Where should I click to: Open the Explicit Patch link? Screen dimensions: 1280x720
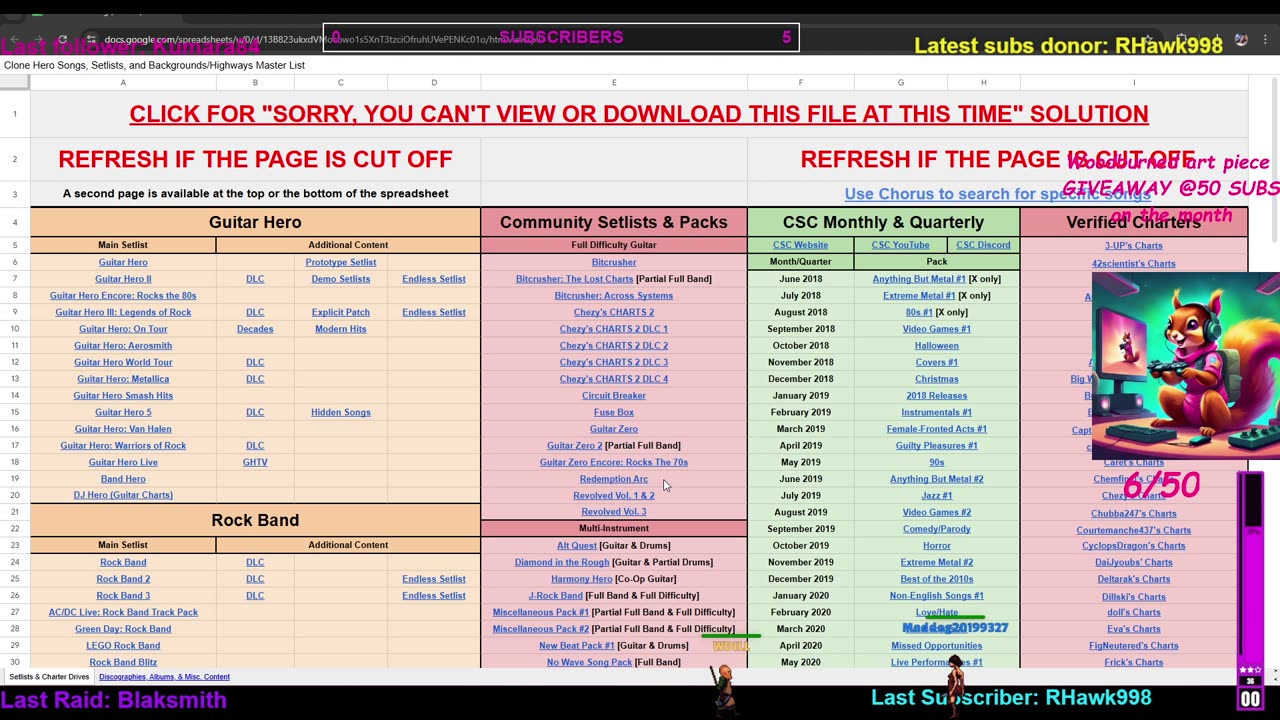[341, 312]
